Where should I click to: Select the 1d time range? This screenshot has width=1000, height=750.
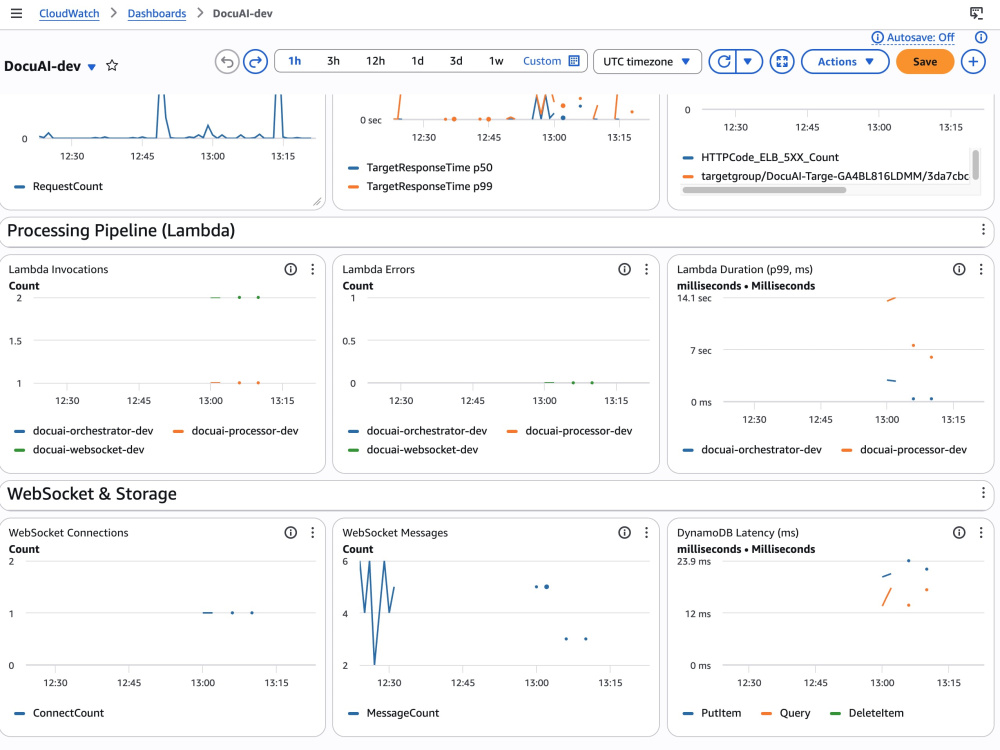point(417,61)
